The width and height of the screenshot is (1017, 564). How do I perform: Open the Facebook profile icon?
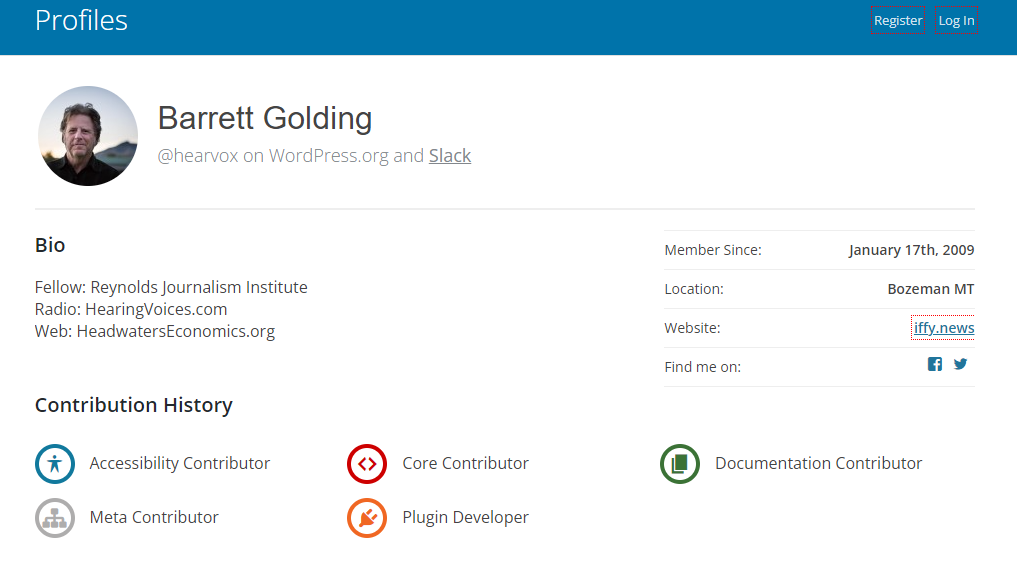(x=935, y=364)
